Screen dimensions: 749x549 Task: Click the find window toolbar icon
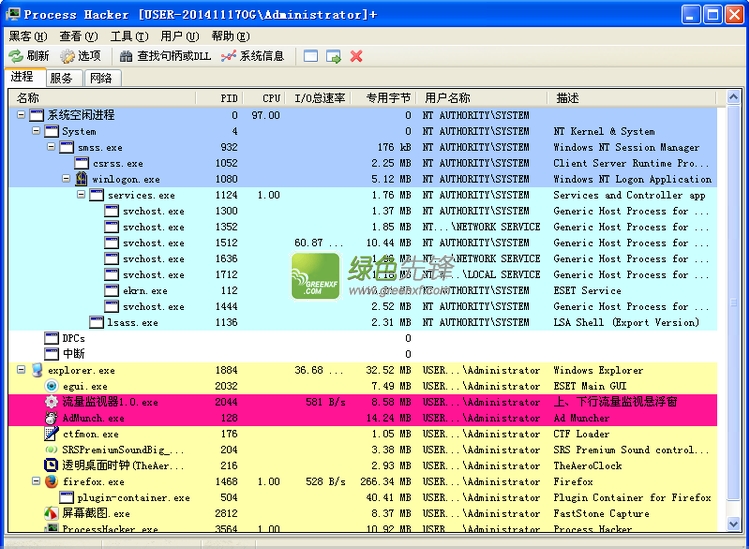pos(311,56)
